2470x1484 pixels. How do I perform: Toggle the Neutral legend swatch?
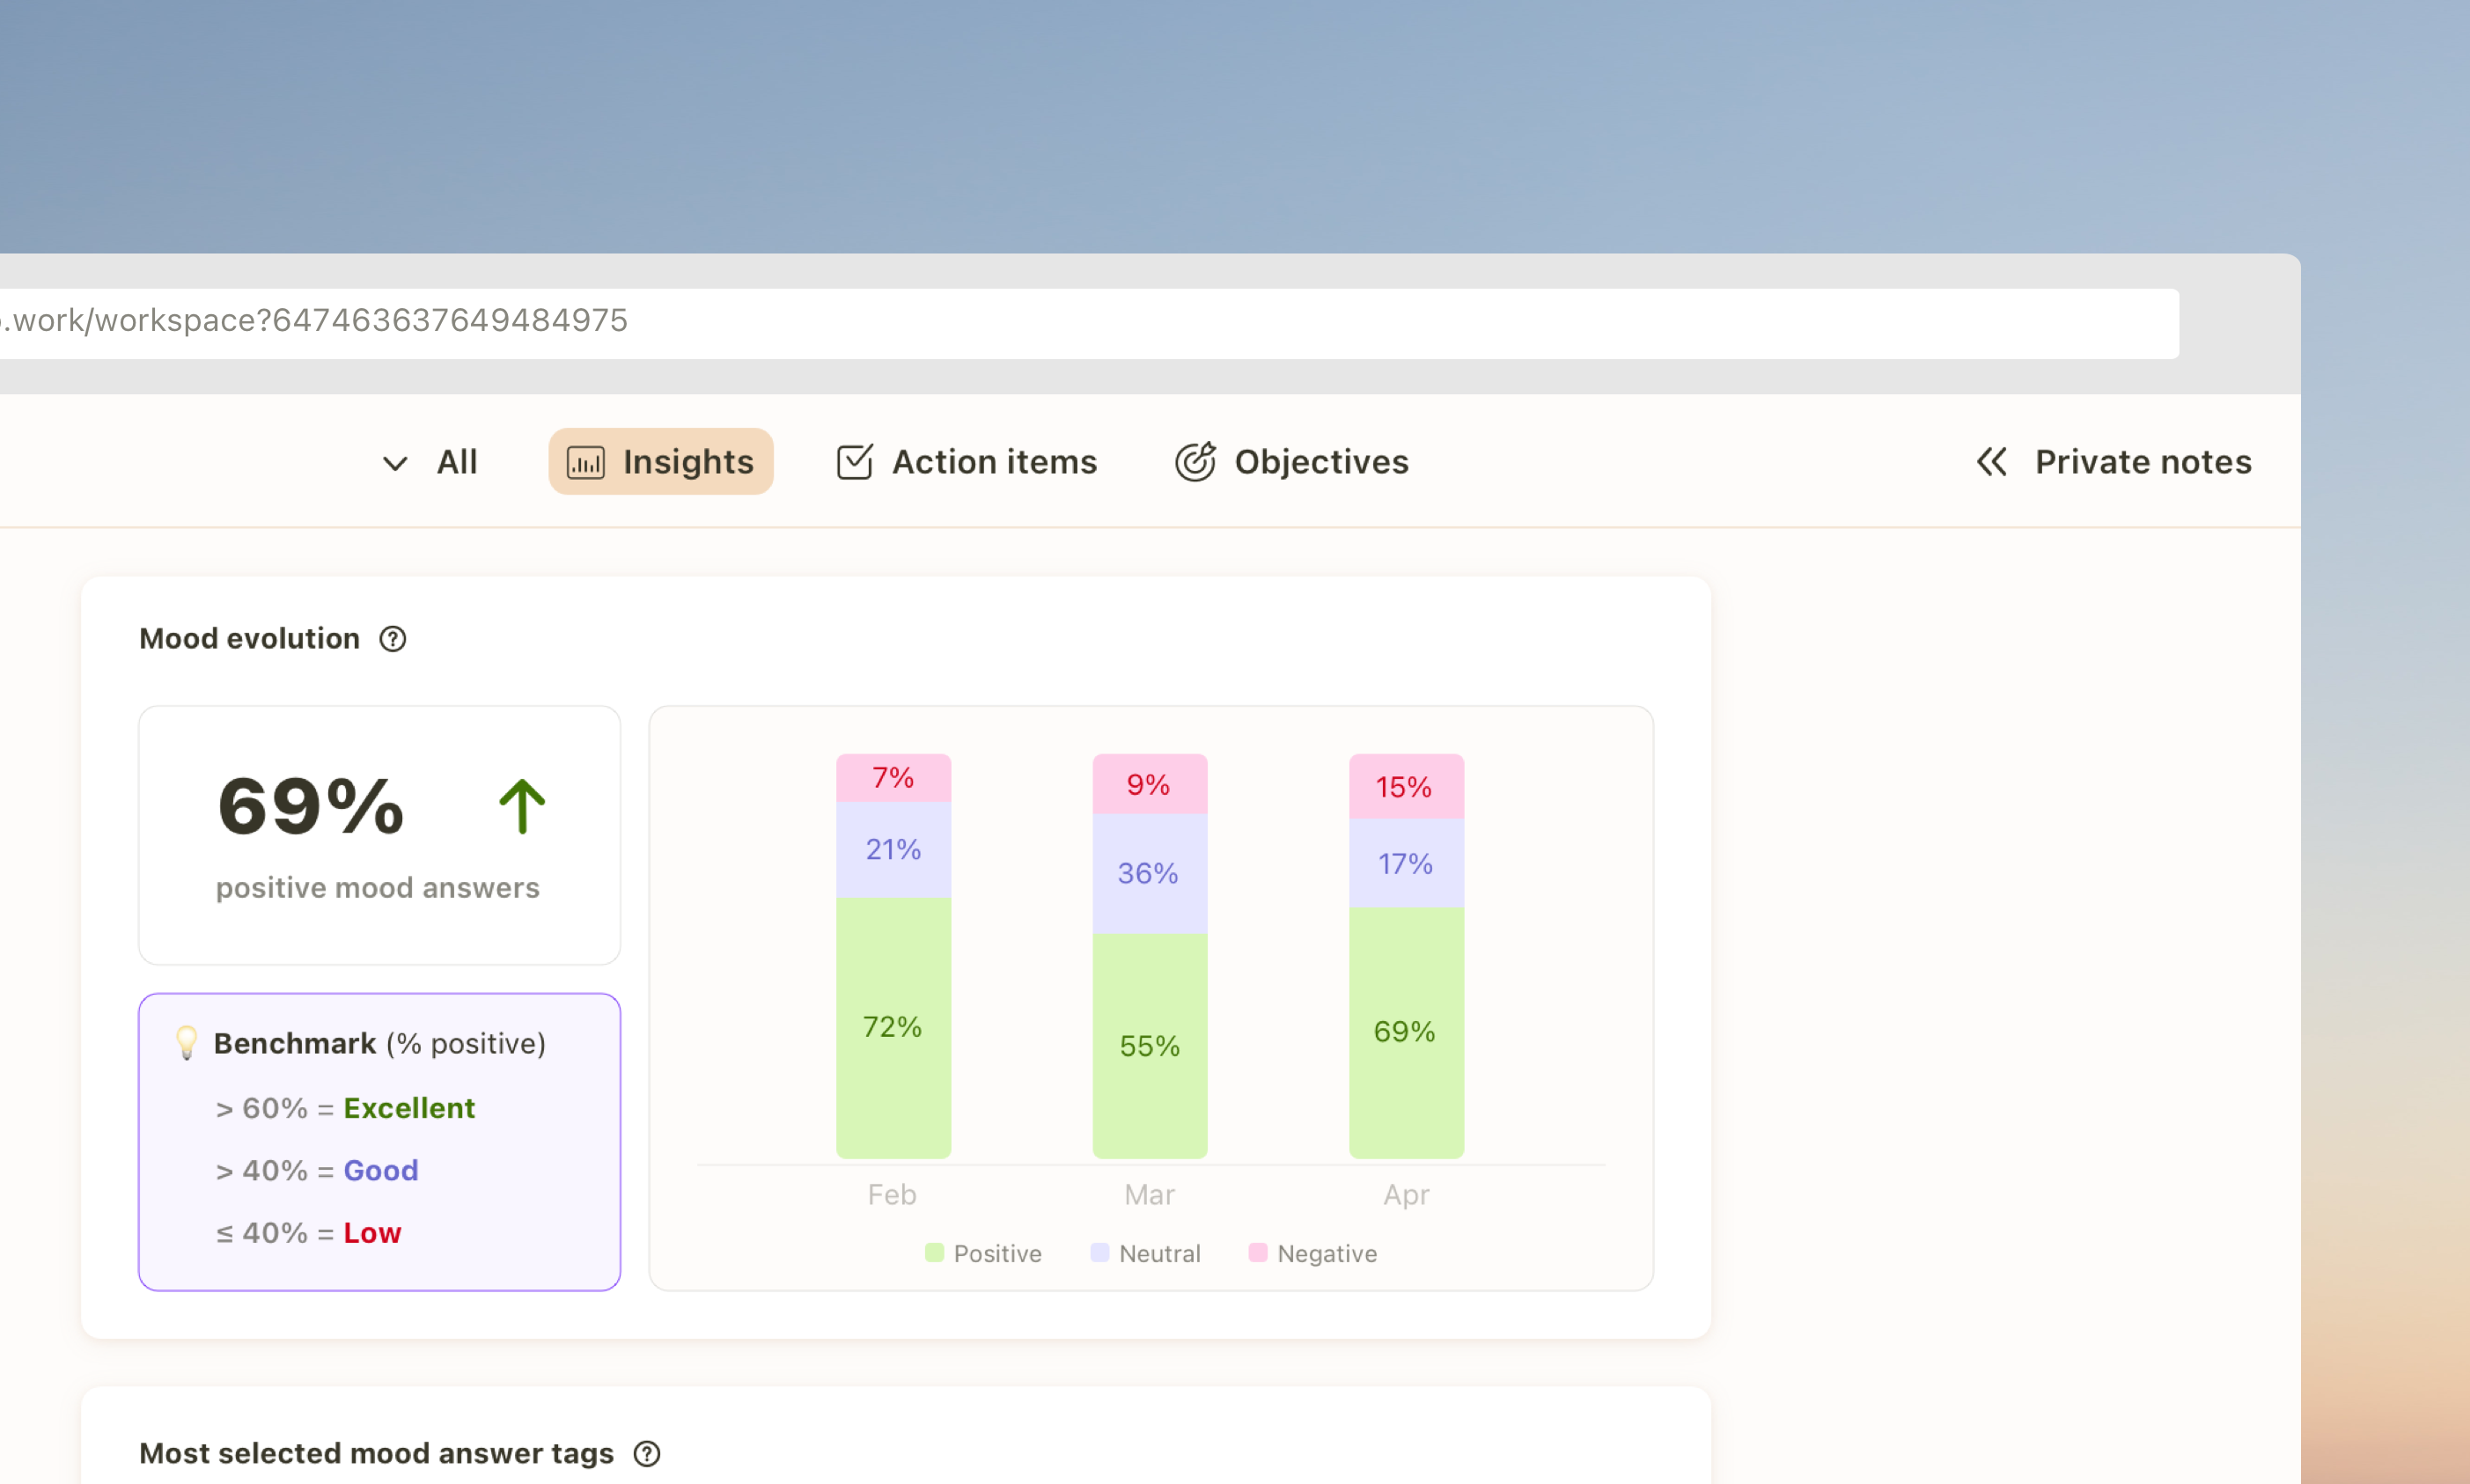point(1099,1252)
